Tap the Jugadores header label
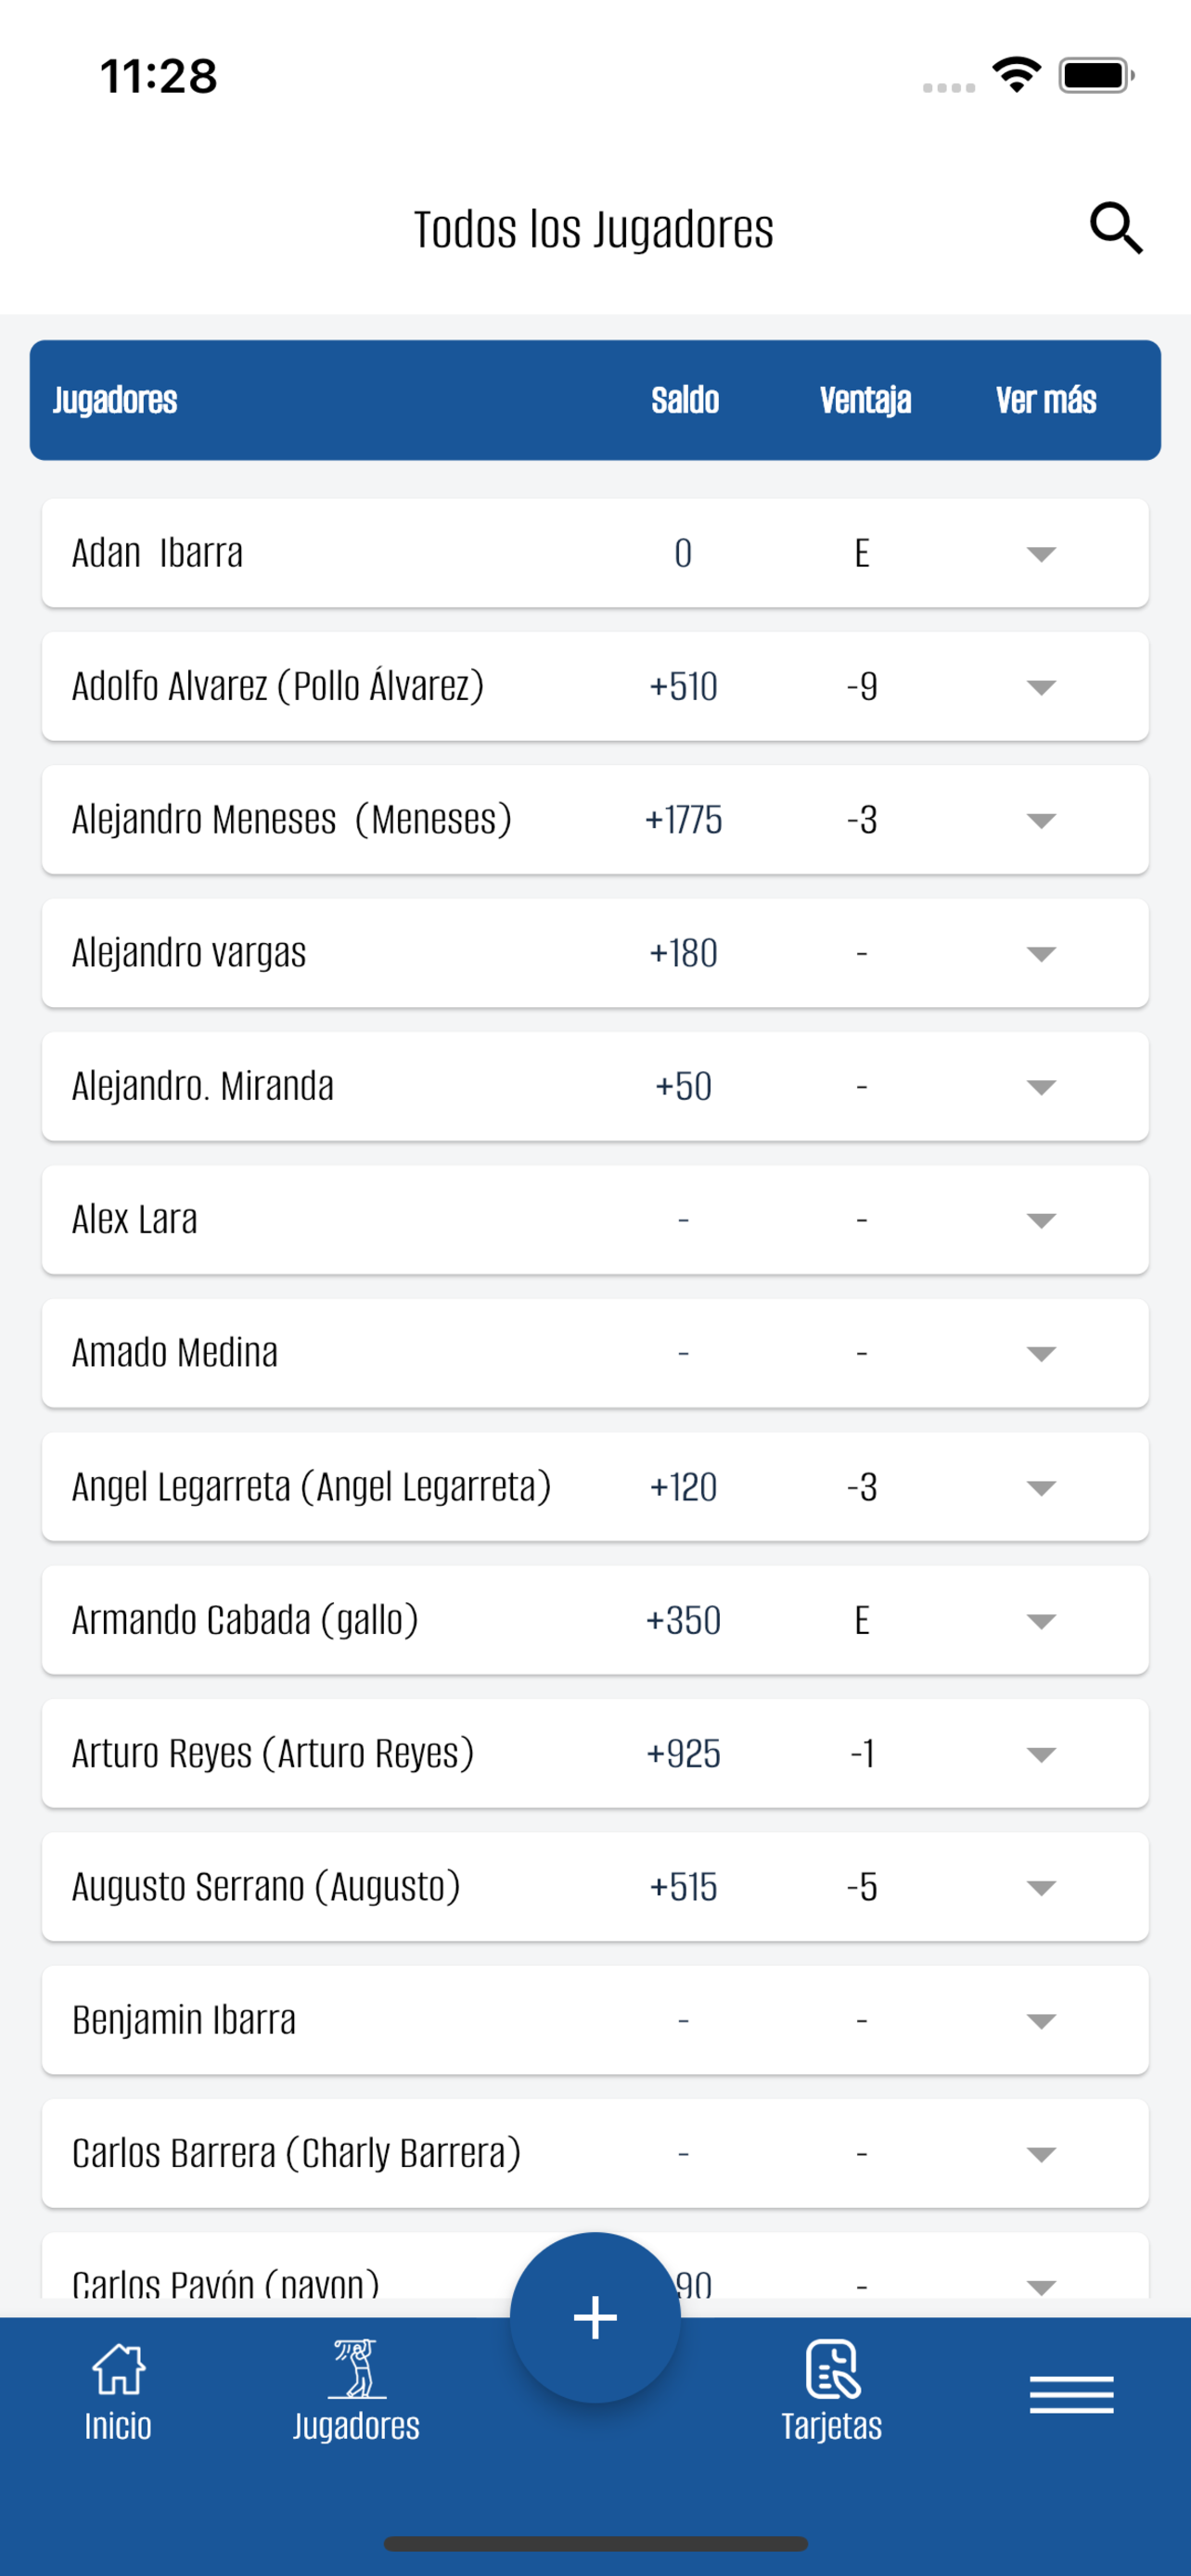The width and height of the screenshot is (1191, 2576). coord(115,400)
